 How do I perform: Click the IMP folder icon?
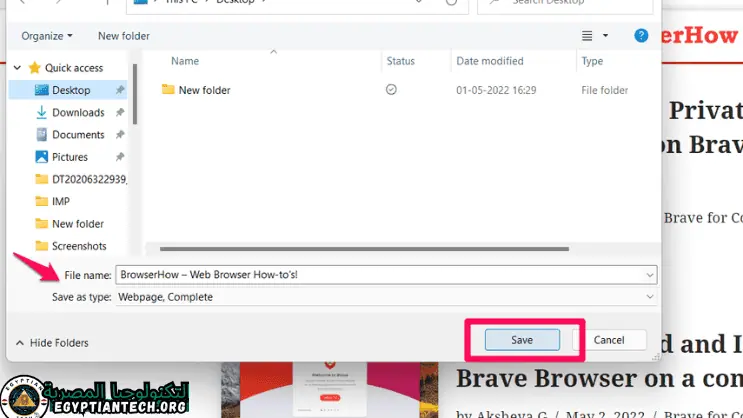(x=42, y=201)
